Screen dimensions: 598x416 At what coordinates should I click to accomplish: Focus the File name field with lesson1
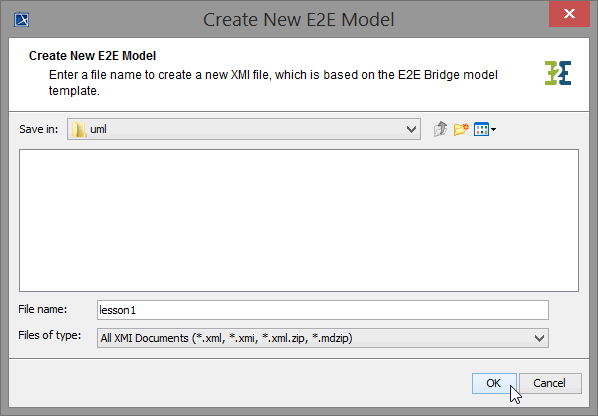323,310
